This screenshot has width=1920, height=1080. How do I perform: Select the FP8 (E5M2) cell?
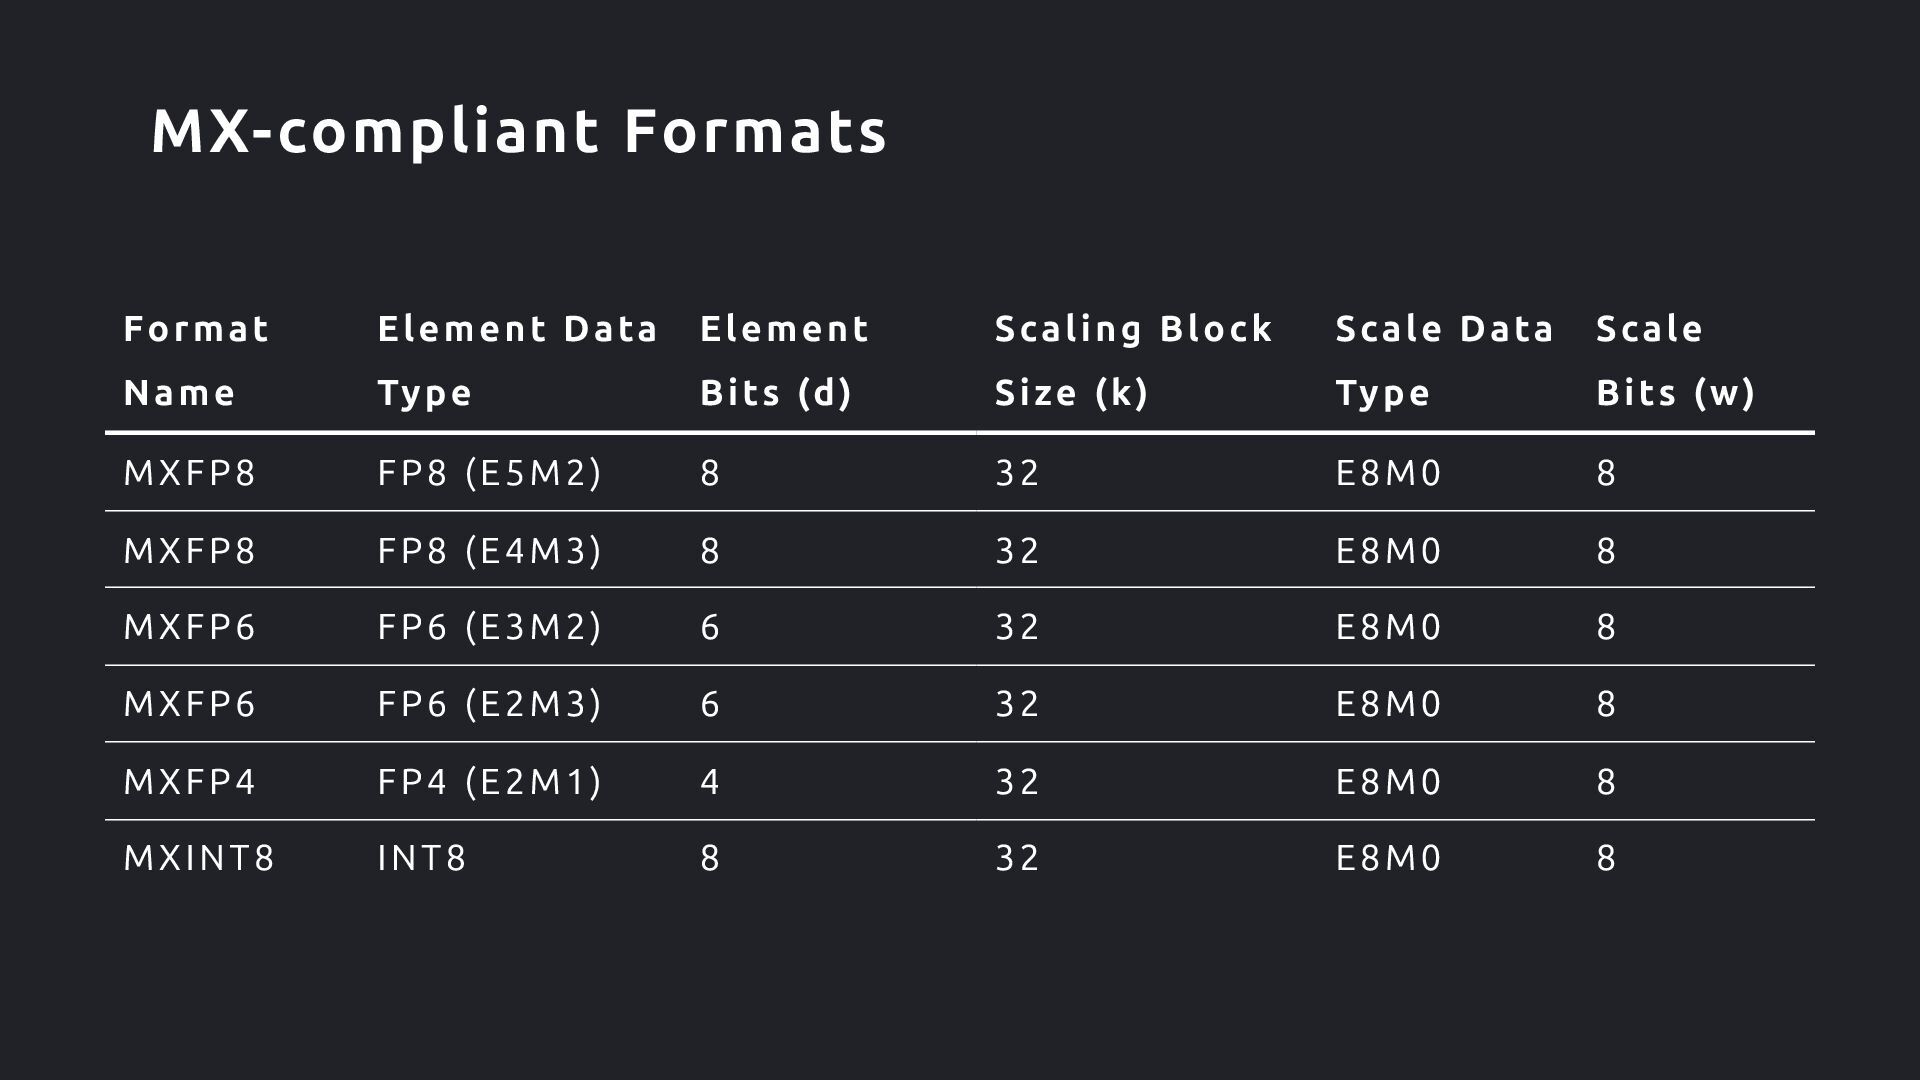pyautogui.click(x=490, y=472)
